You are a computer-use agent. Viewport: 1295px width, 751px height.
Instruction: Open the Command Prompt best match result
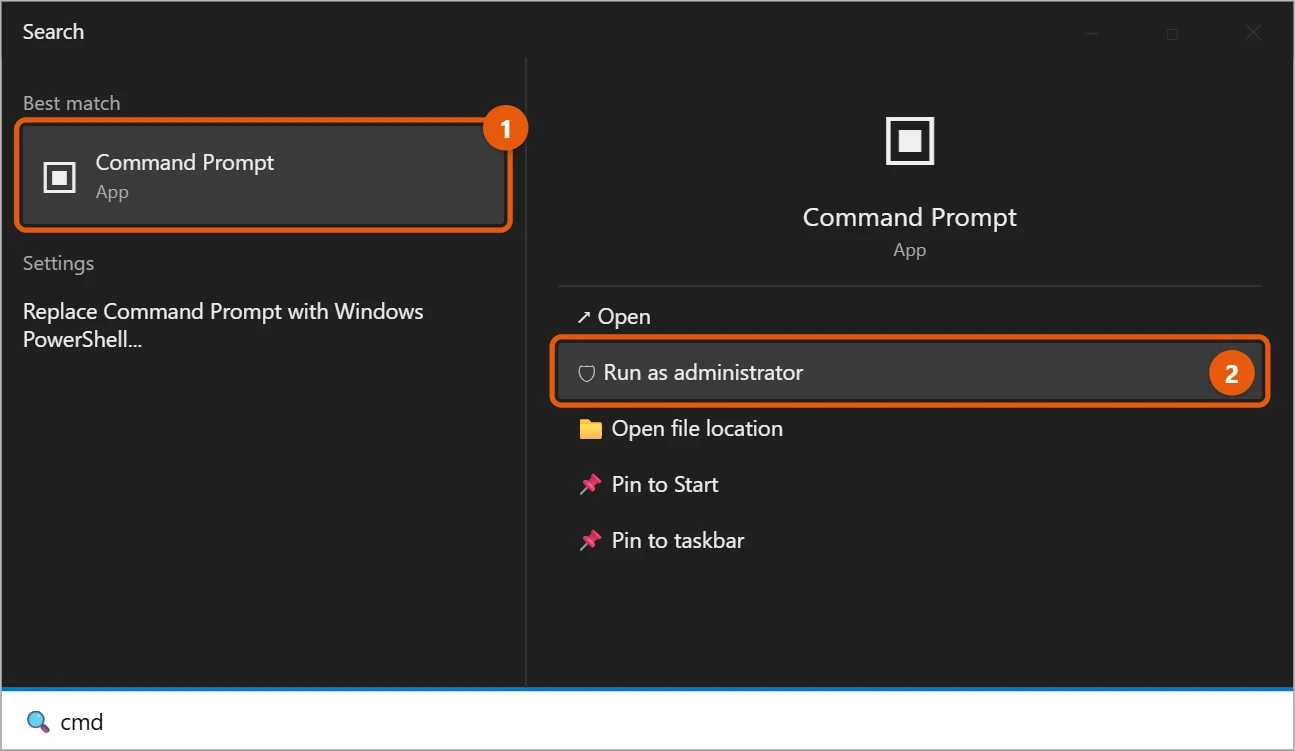tap(263, 176)
